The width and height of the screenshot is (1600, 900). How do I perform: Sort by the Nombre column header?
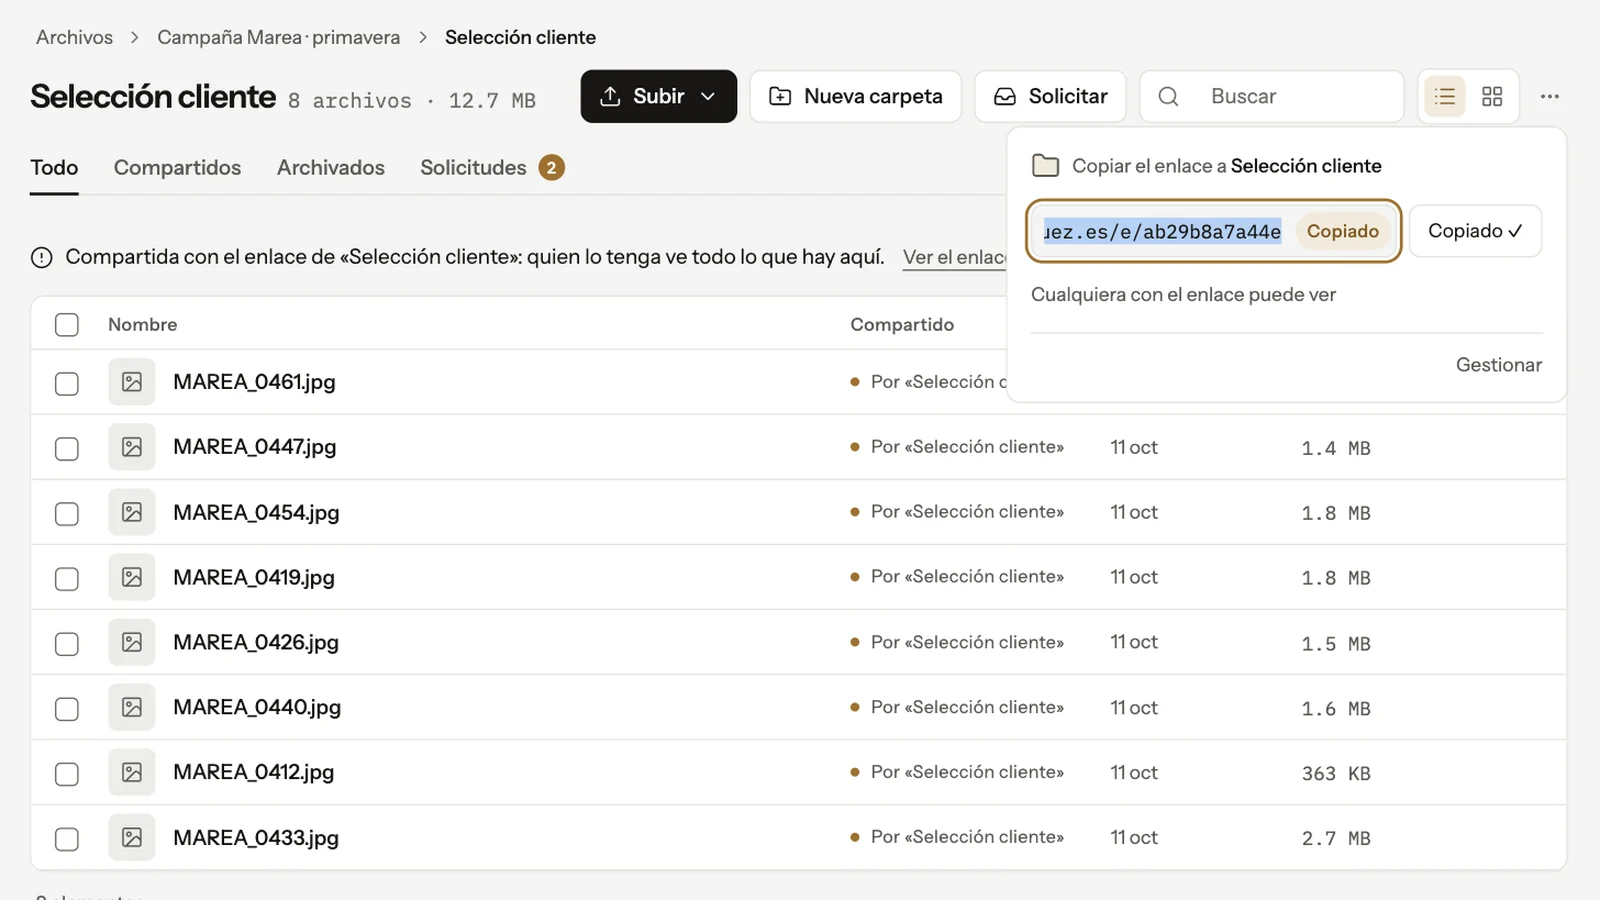[x=143, y=325]
